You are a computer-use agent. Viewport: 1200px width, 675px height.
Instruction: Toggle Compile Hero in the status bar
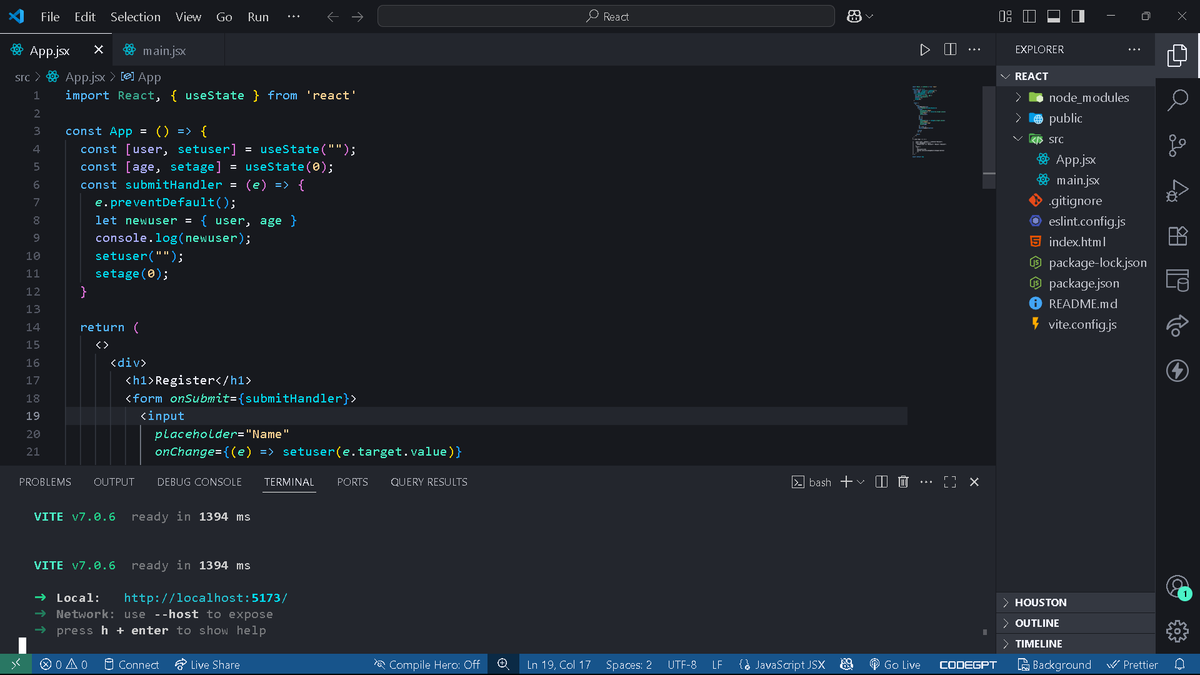pos(426,665)
